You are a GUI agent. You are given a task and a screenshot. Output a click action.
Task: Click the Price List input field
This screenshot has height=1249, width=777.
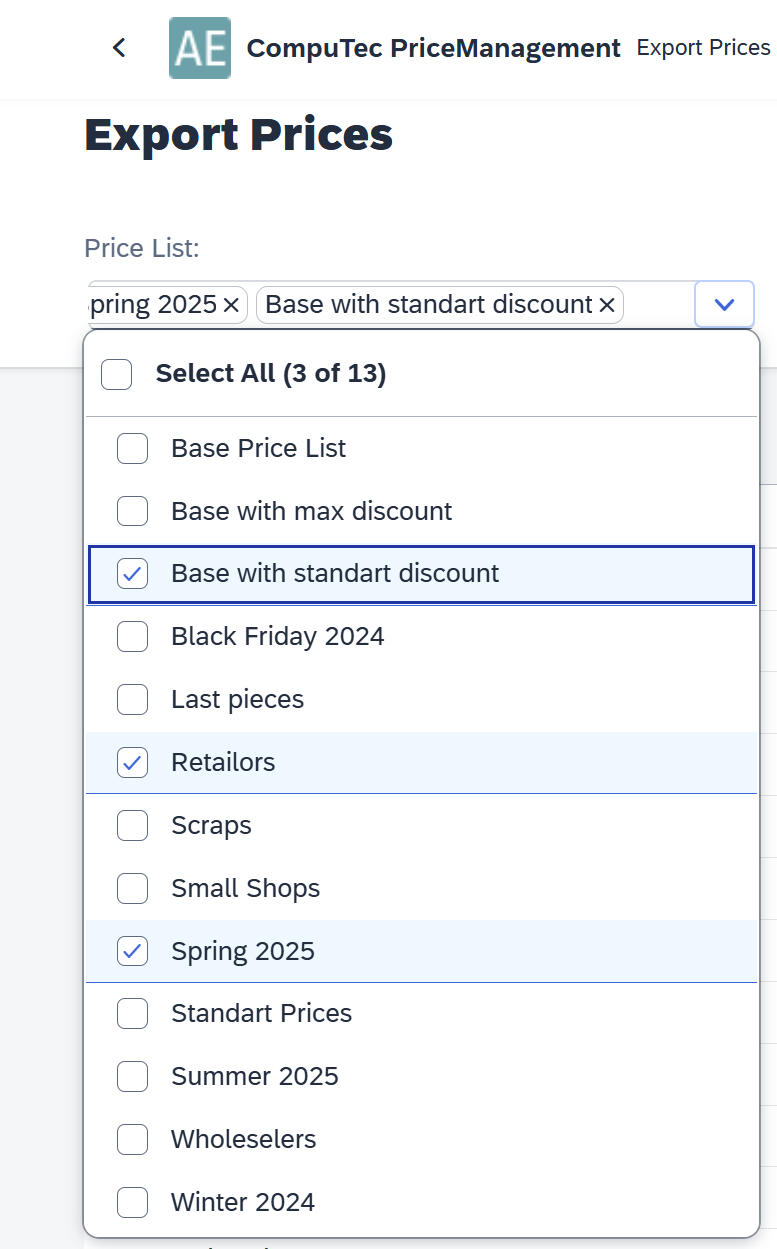point(656,305)
